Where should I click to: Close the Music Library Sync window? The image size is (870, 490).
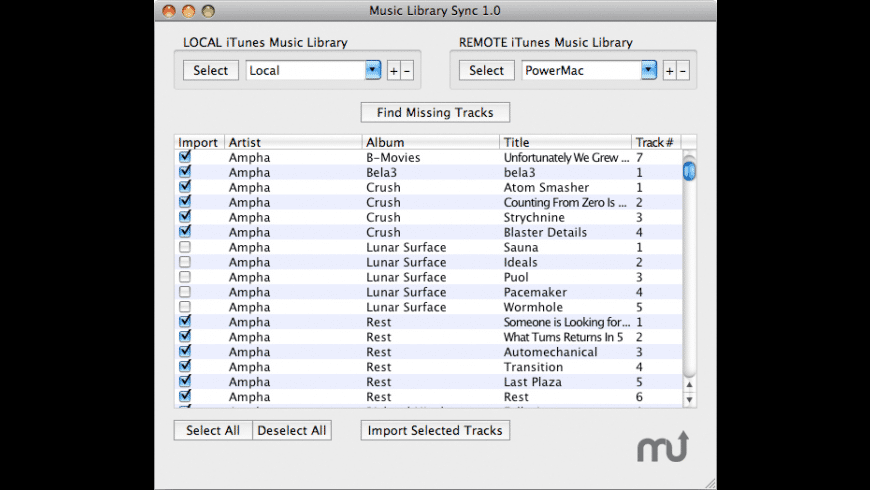169,11
